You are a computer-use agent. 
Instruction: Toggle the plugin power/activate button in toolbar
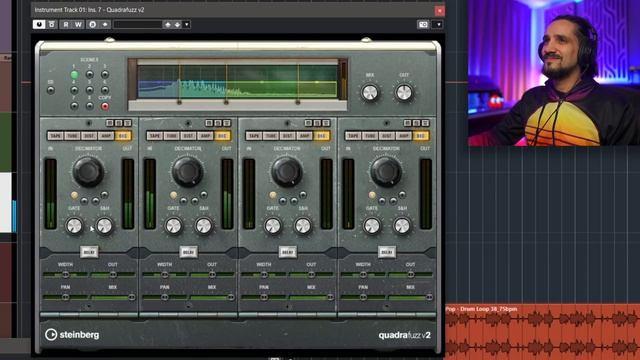(39, 24)
